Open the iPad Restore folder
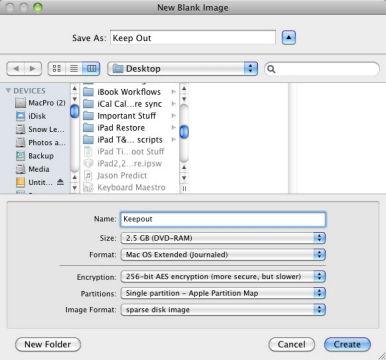Viewport: 386px width, 360px height. [x=129, y=128]
